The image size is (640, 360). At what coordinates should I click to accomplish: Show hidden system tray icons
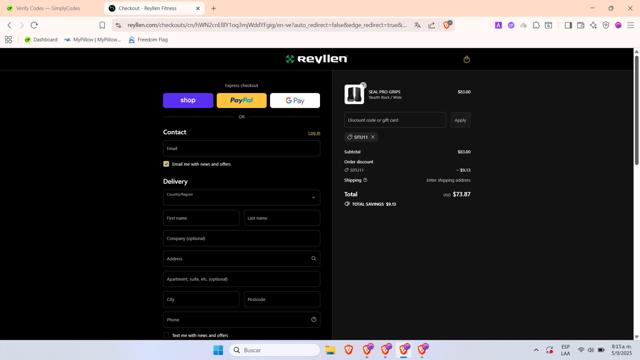536,350
